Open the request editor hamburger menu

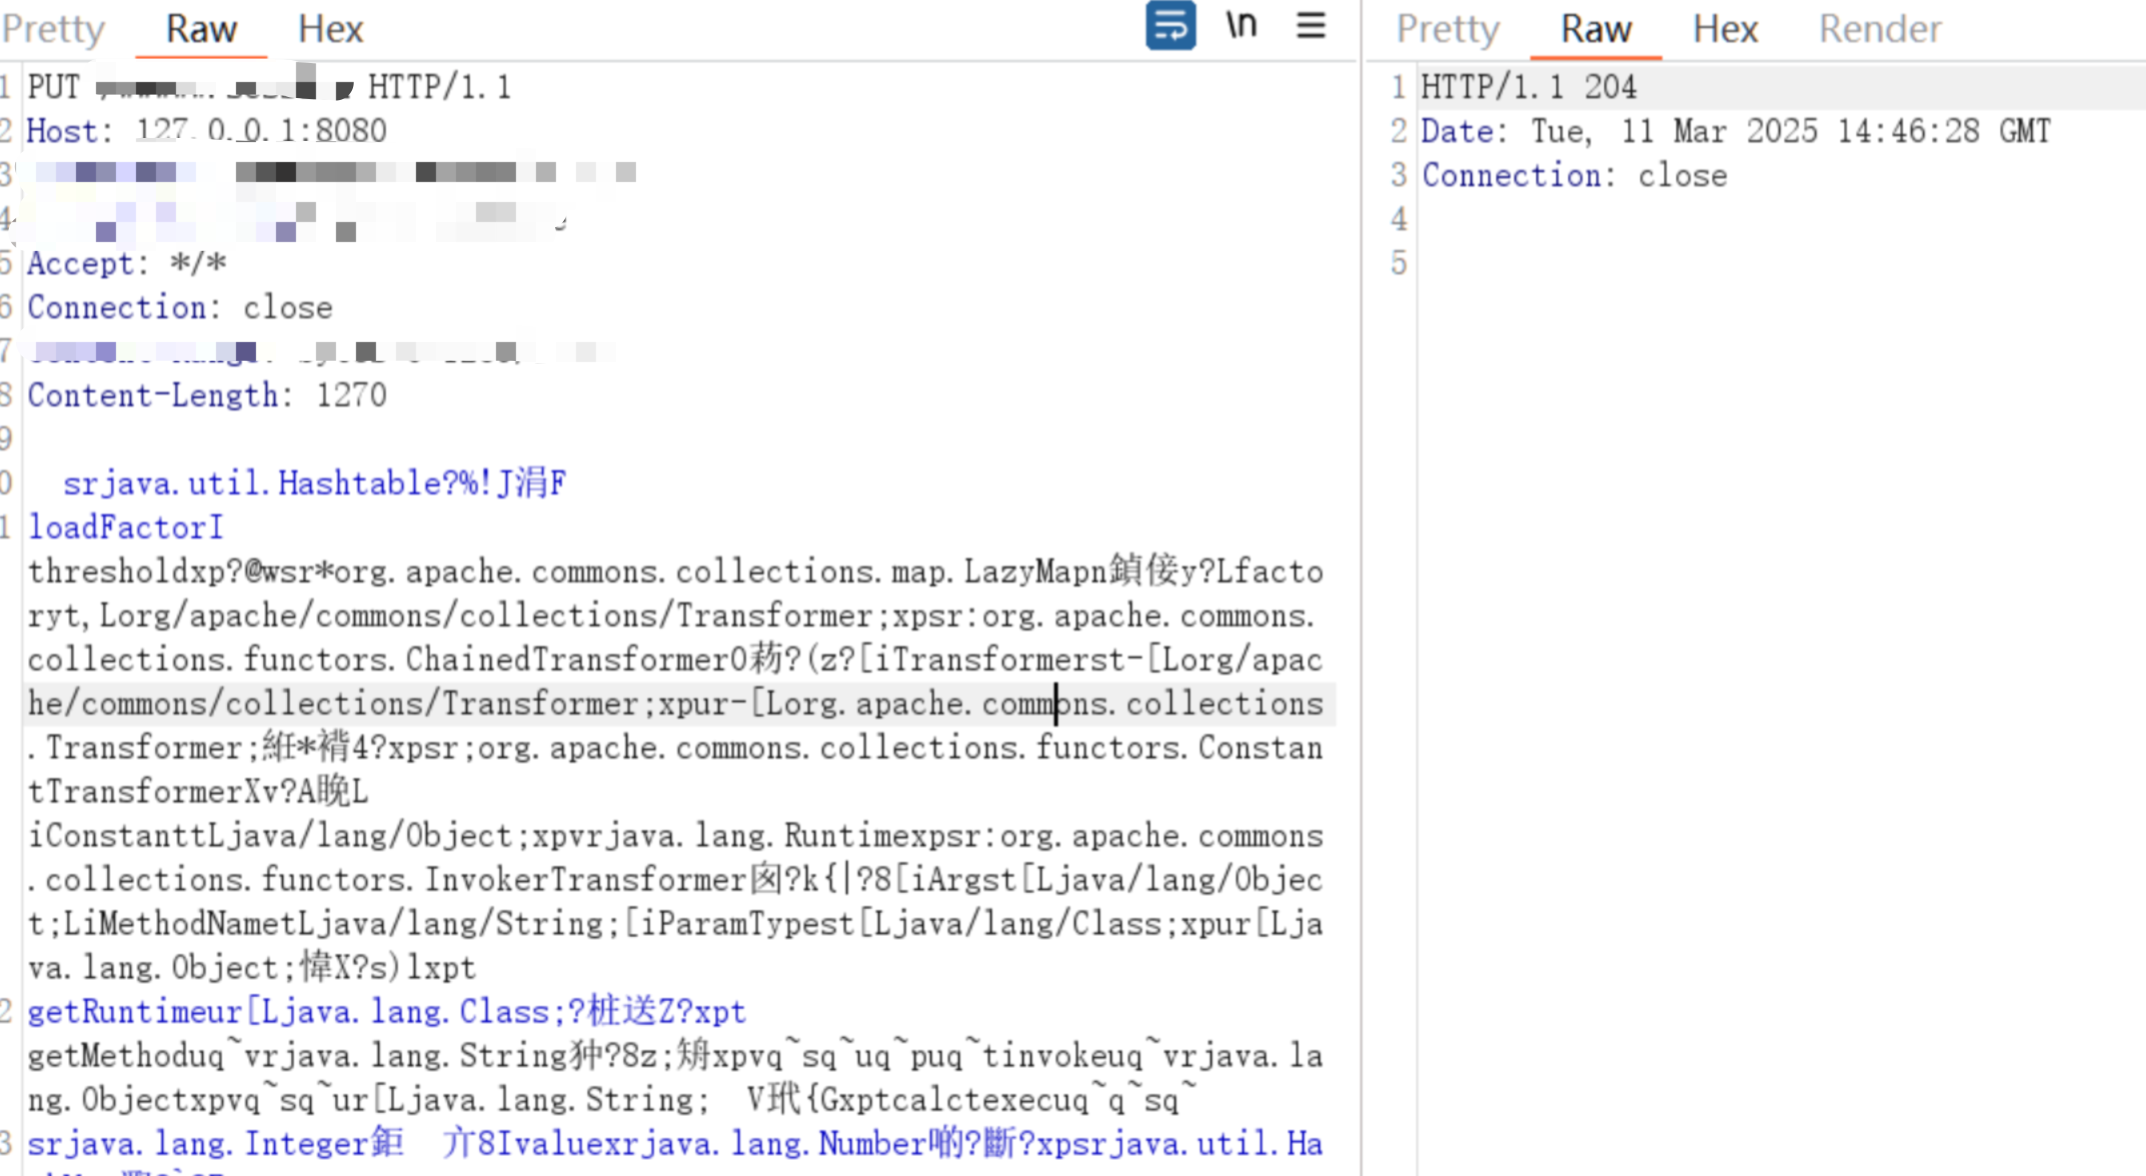coord(1310,26)
